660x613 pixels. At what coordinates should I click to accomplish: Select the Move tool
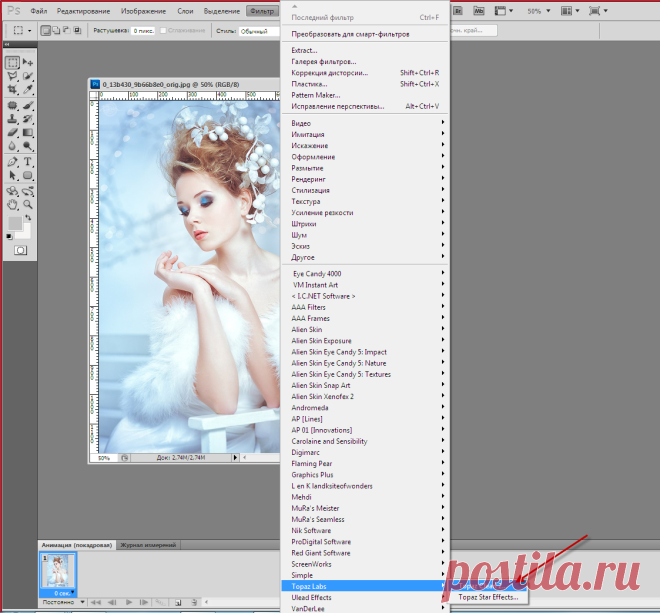click(28, 62)
